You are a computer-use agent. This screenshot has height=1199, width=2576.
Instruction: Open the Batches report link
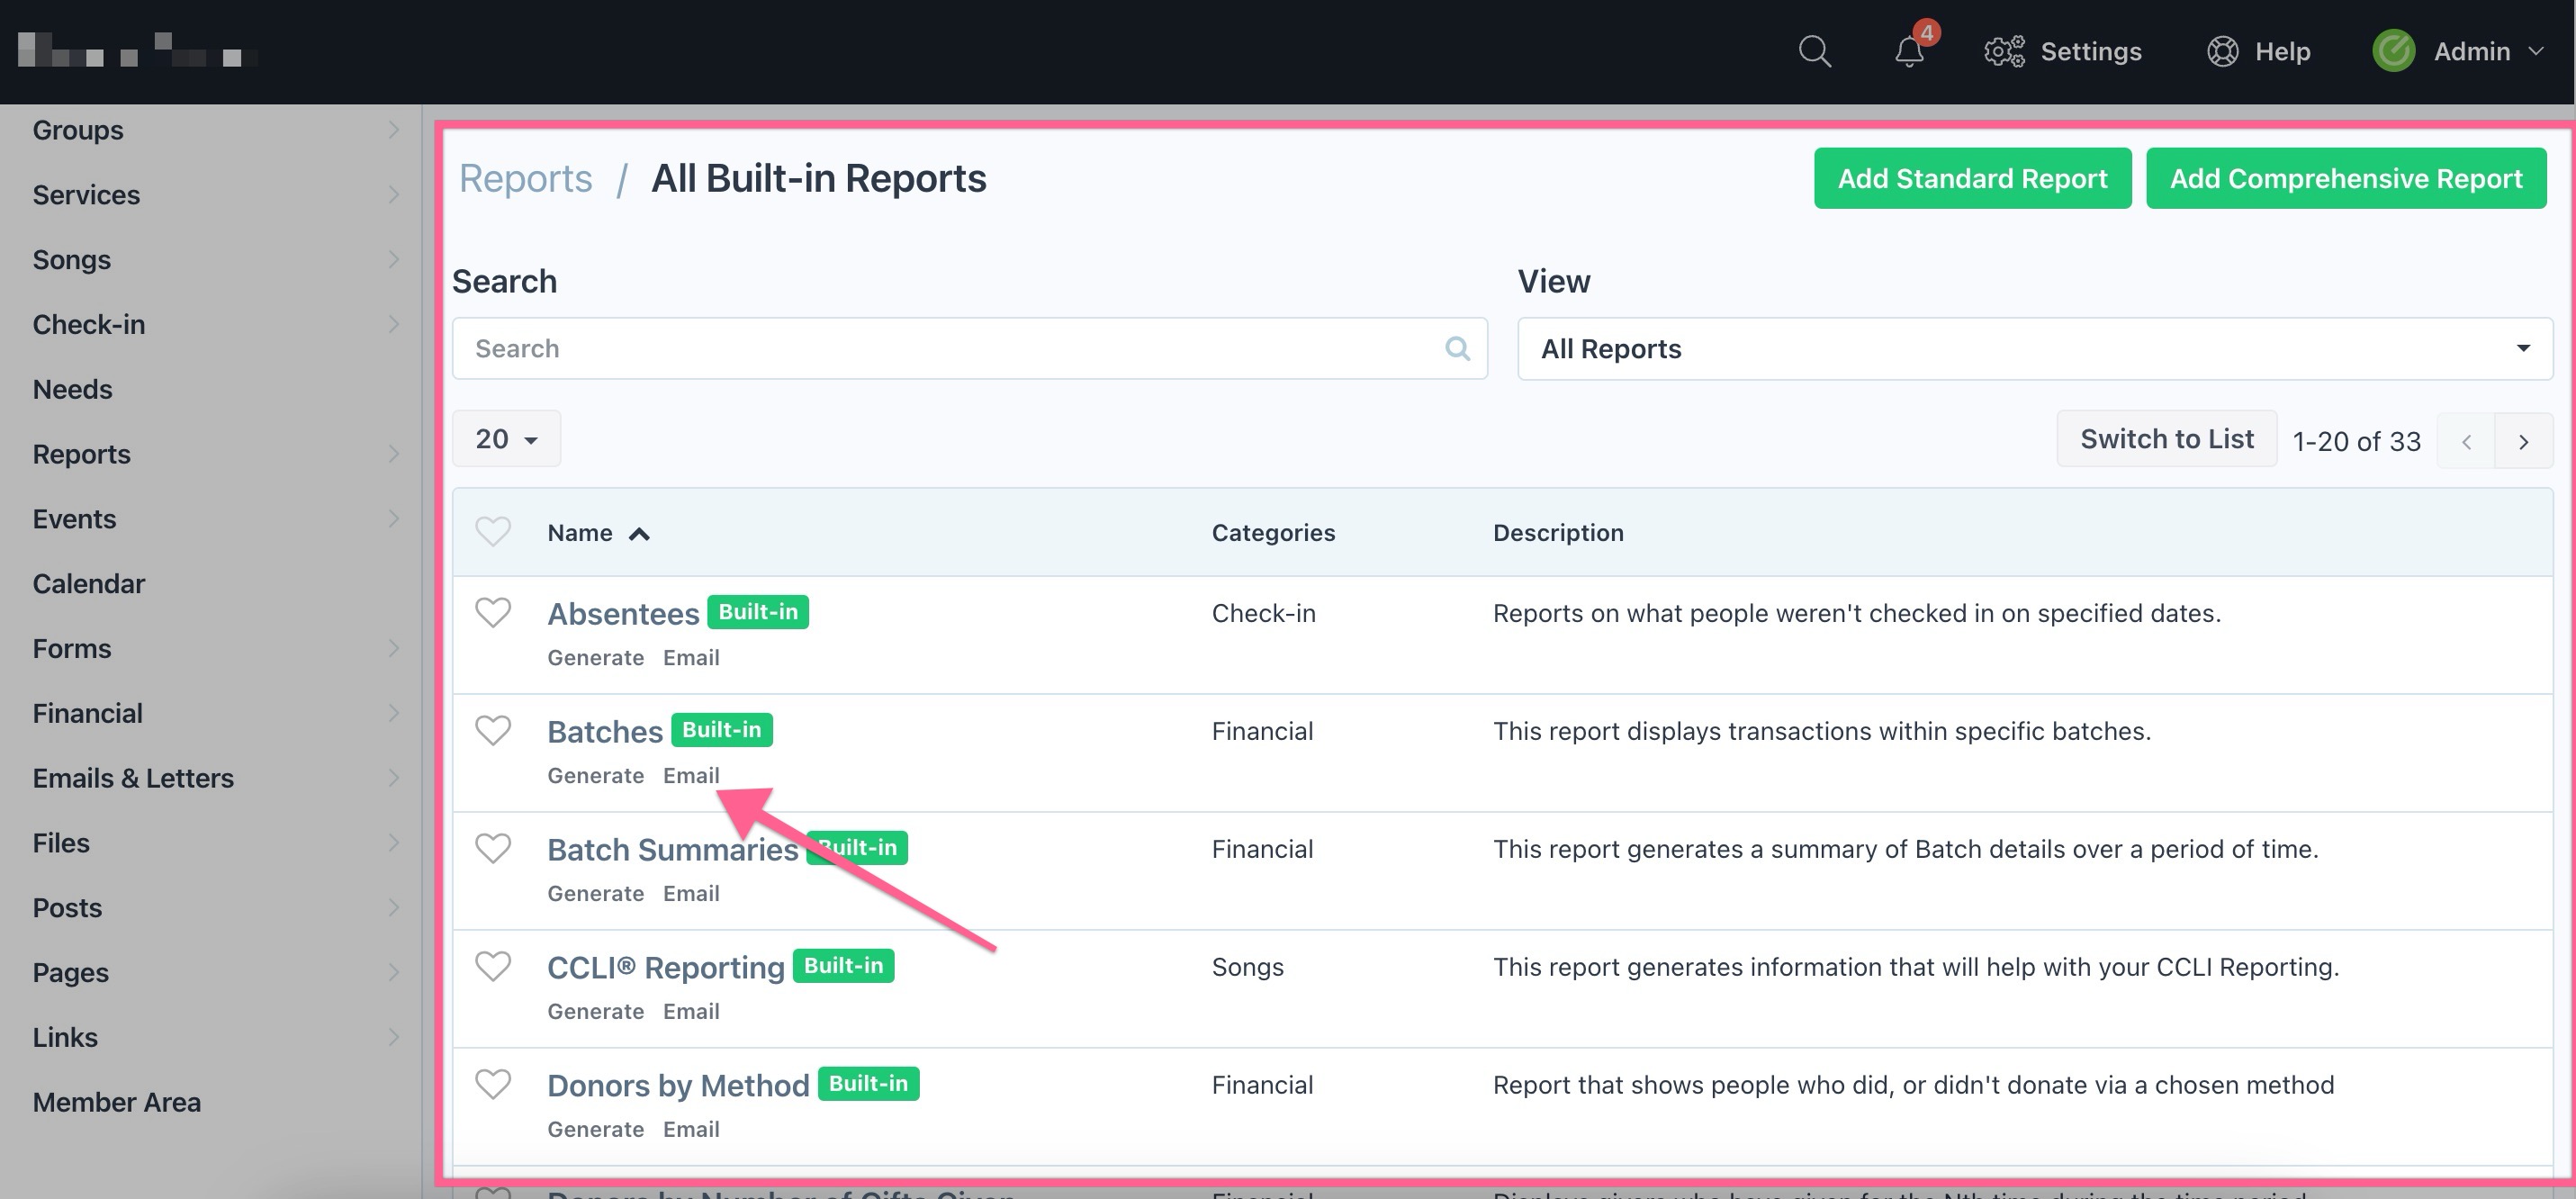605,731
